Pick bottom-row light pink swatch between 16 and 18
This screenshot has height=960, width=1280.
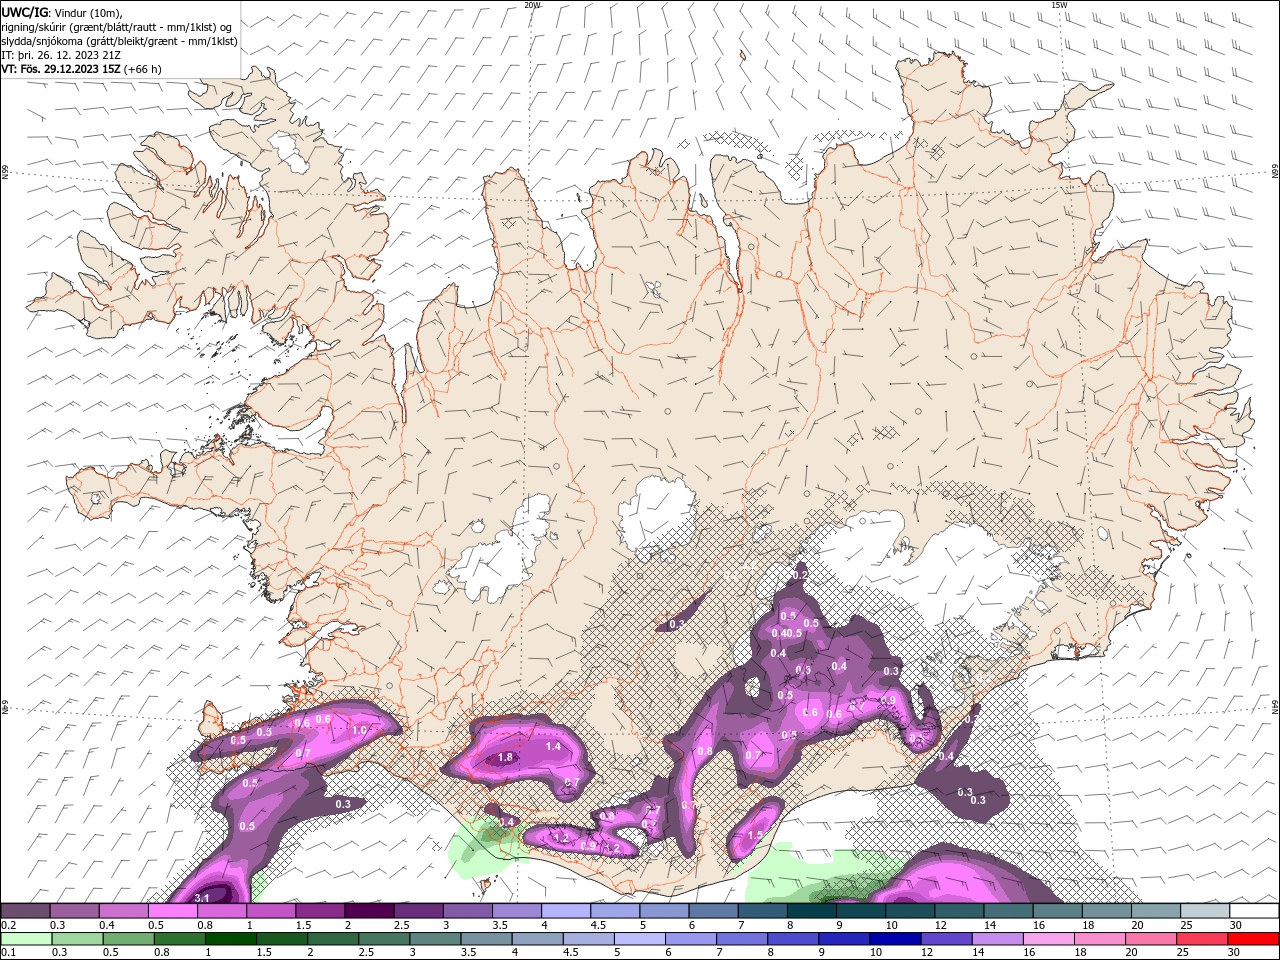point(1048,939)
